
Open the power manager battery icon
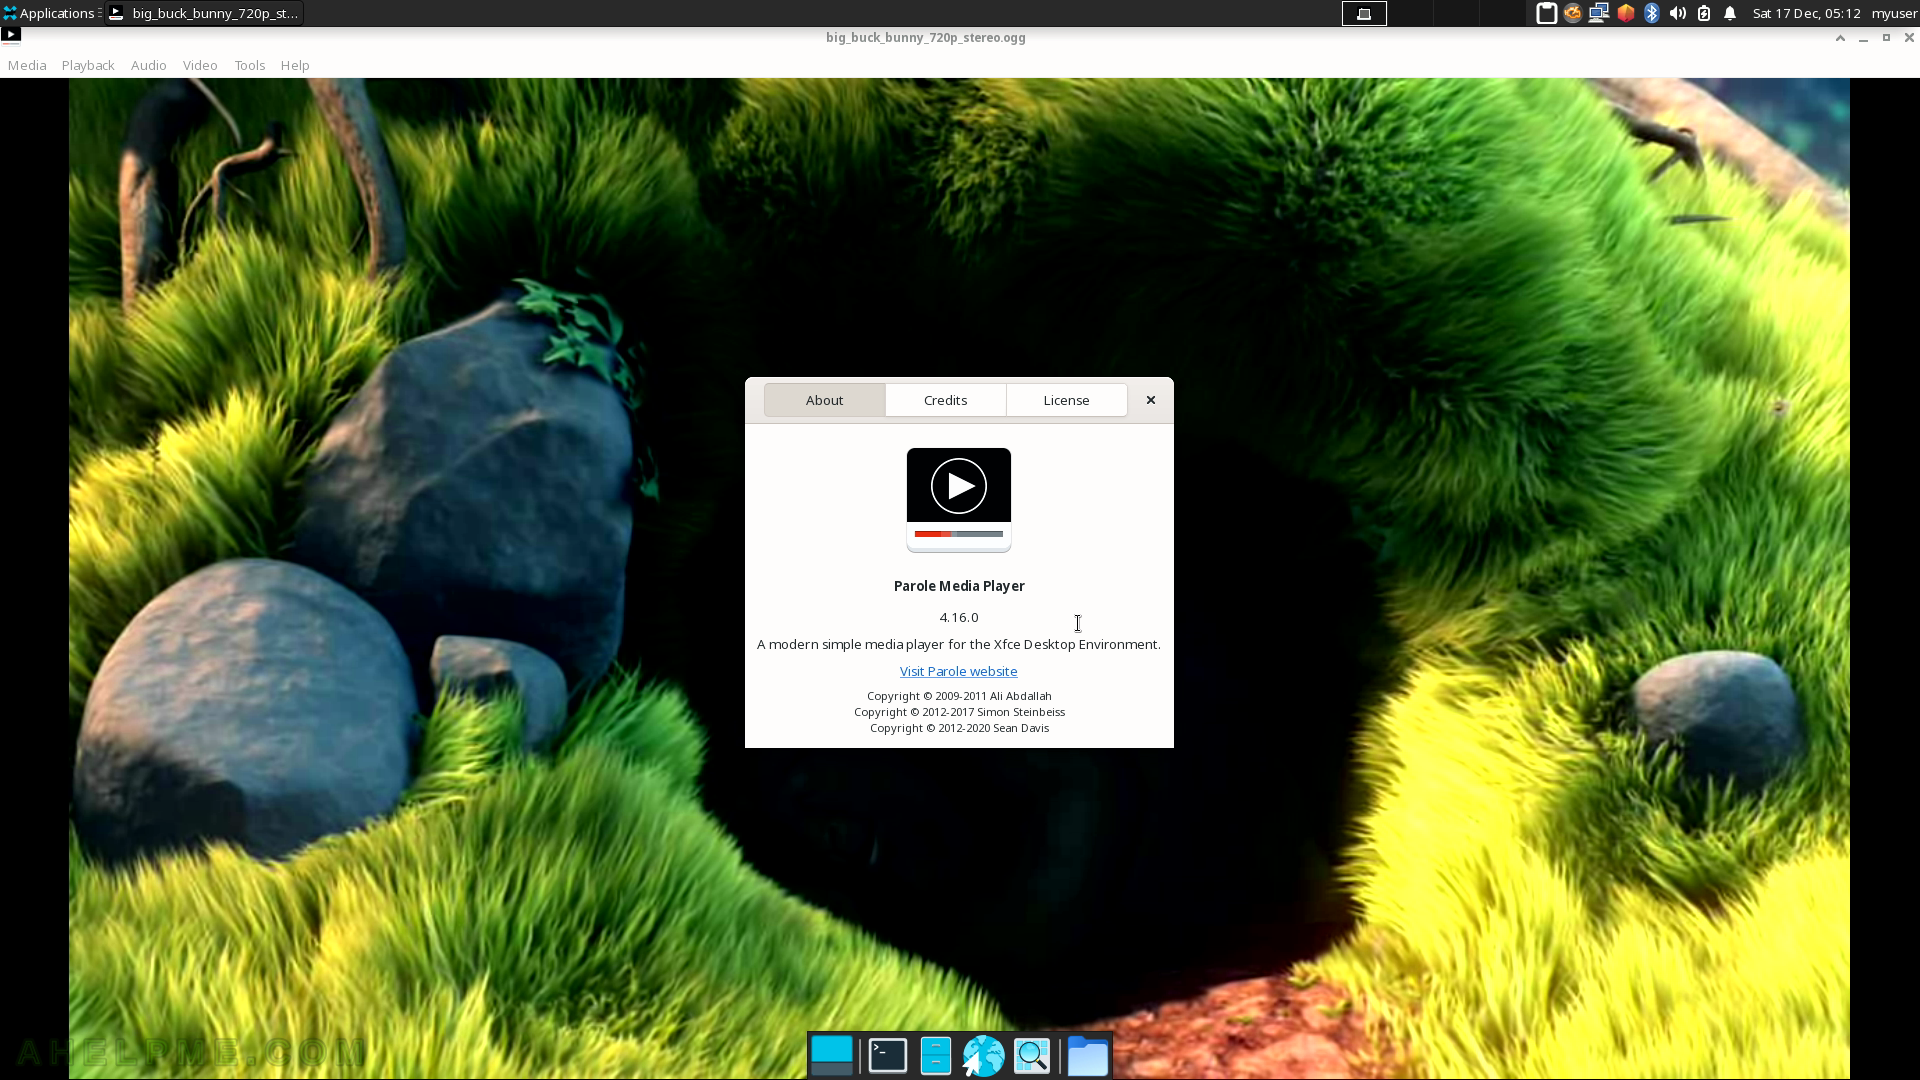[1704, 13]
